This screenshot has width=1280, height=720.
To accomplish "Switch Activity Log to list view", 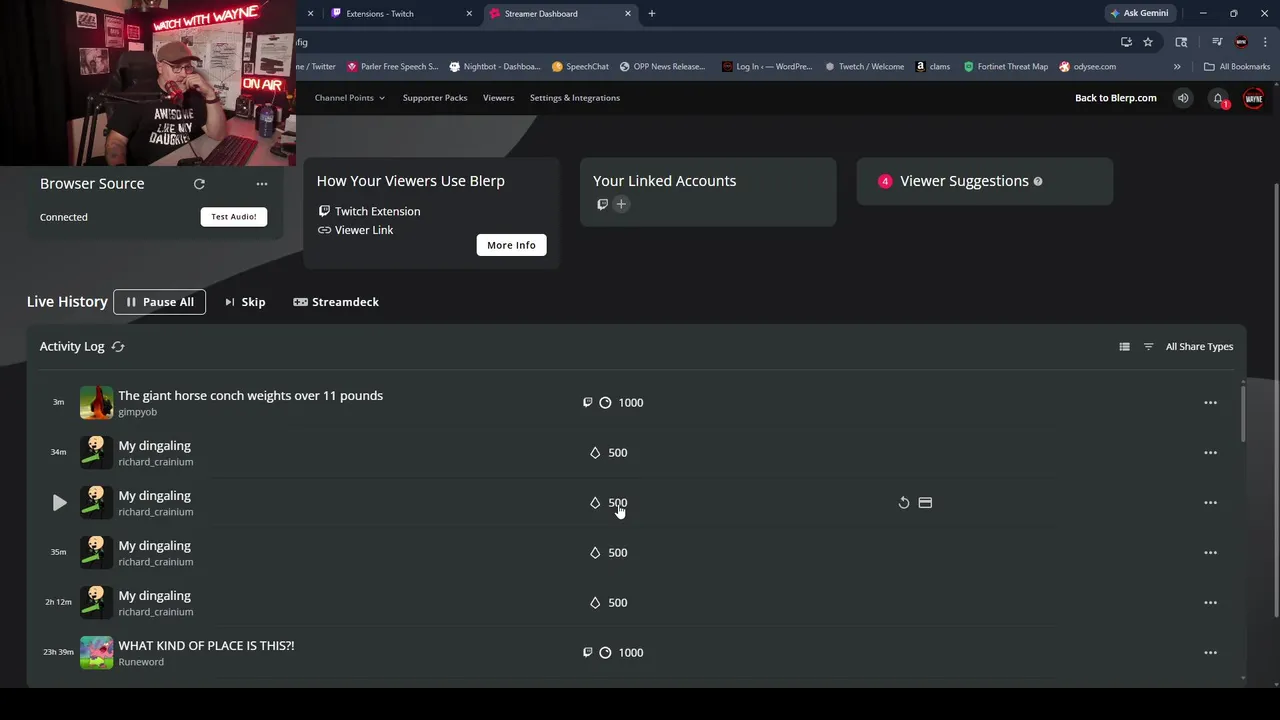I will (x=1124, y=347).
